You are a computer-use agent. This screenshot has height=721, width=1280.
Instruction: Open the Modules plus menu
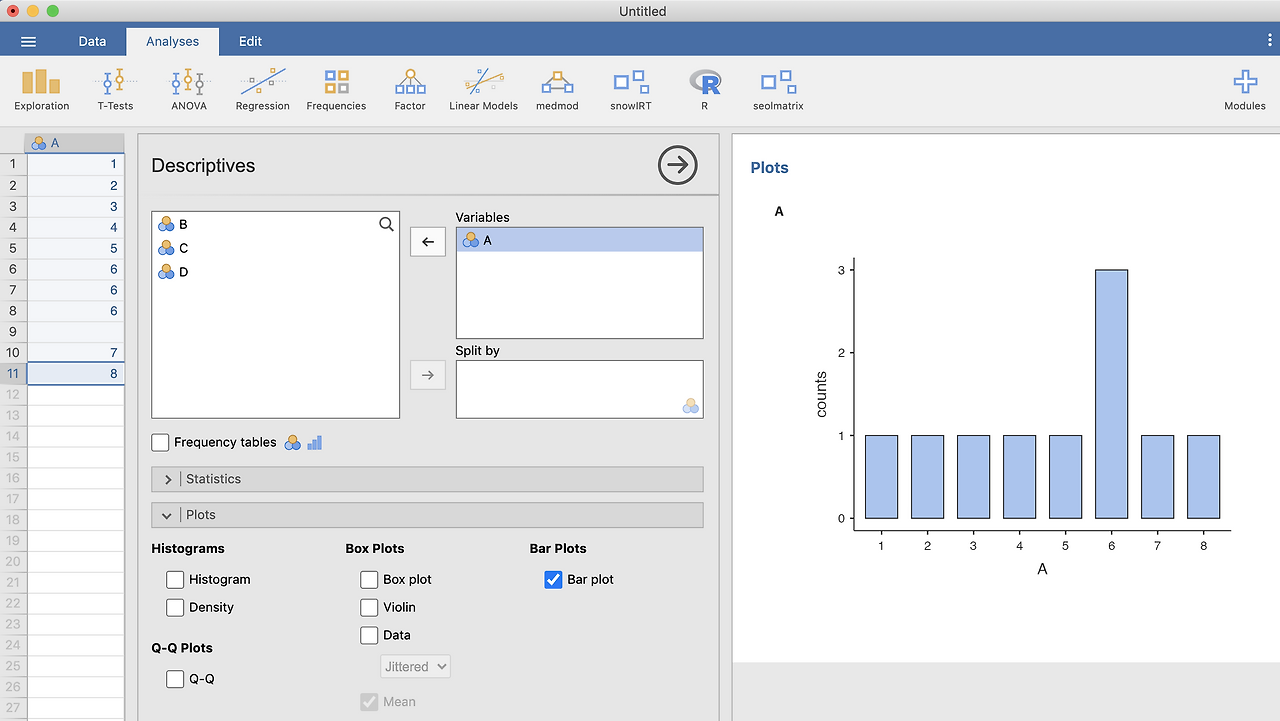(x=1245, y=90)
